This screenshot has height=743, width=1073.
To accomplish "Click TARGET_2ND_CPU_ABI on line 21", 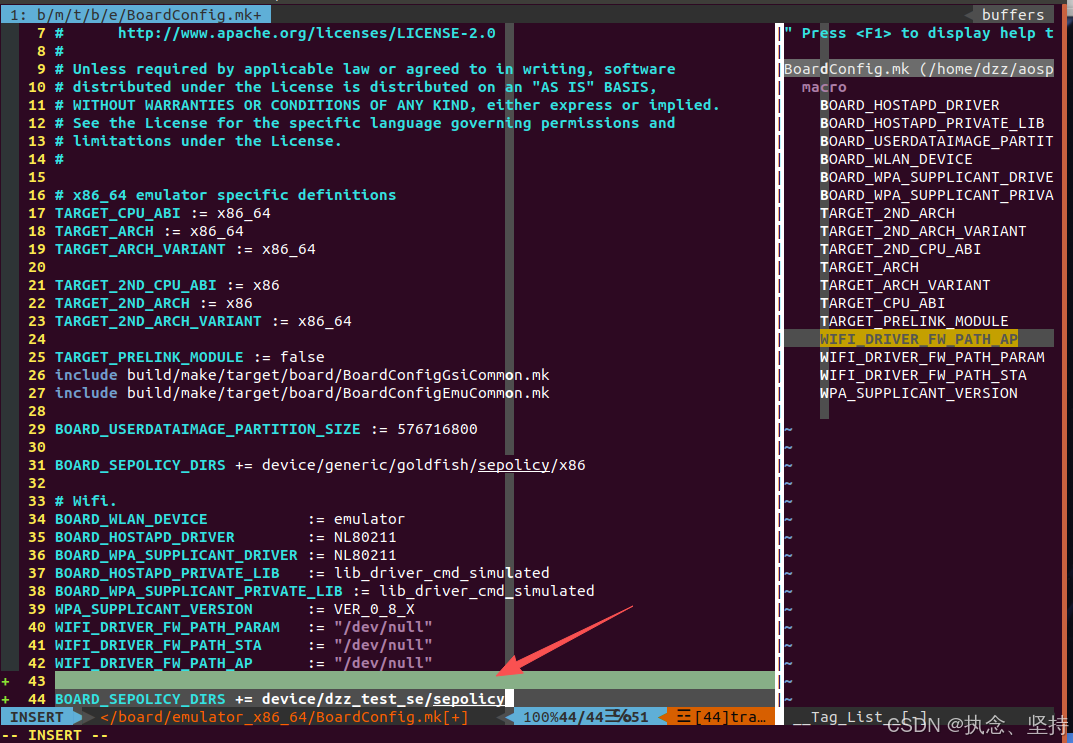I will [135, 285].
